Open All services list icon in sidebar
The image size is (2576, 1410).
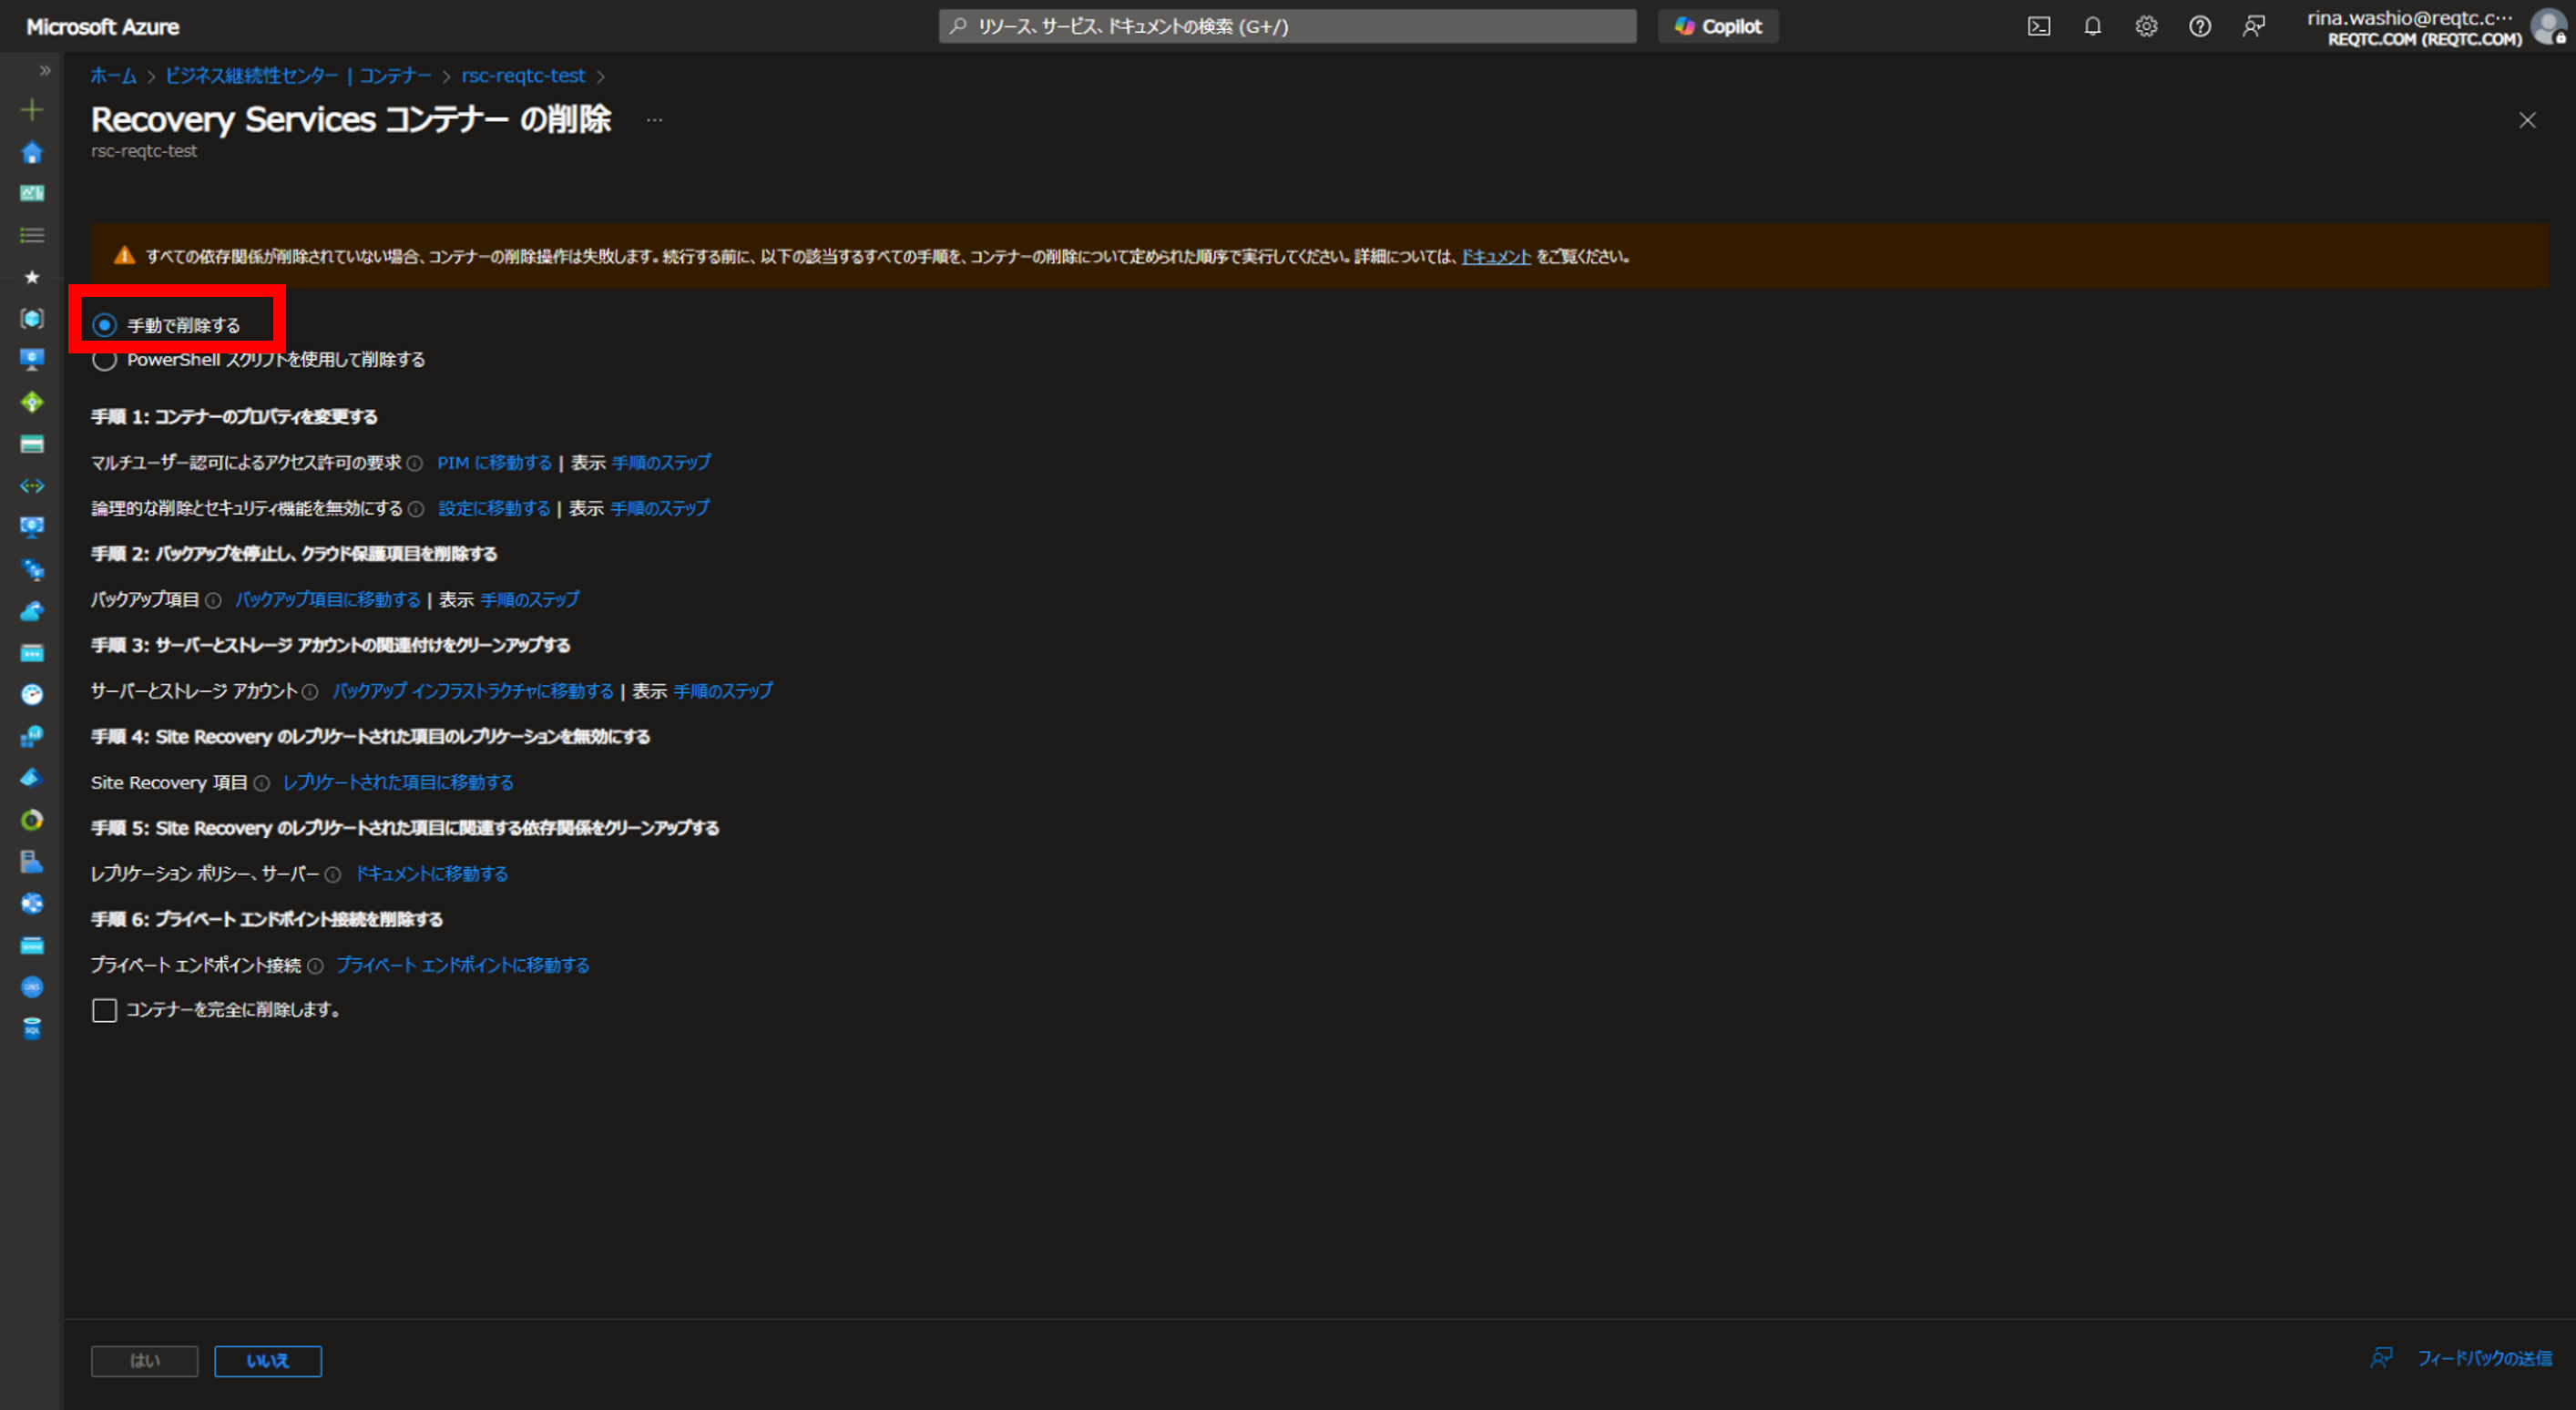32,235
